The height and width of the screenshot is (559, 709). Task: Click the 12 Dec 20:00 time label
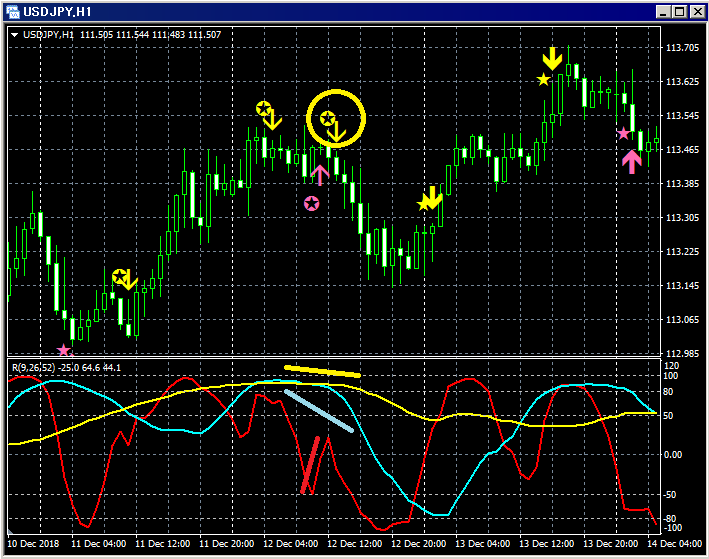tap(419, 544)
